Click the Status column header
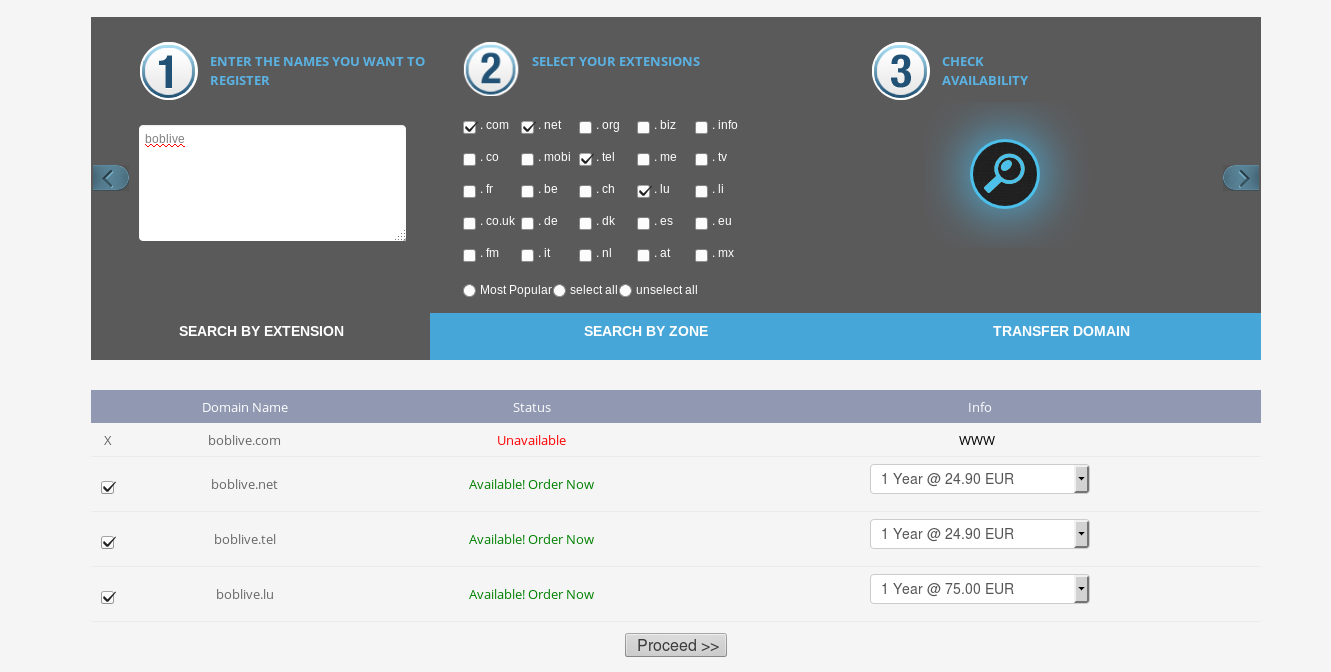This screenshot has width=1331, height=672. 532,407
